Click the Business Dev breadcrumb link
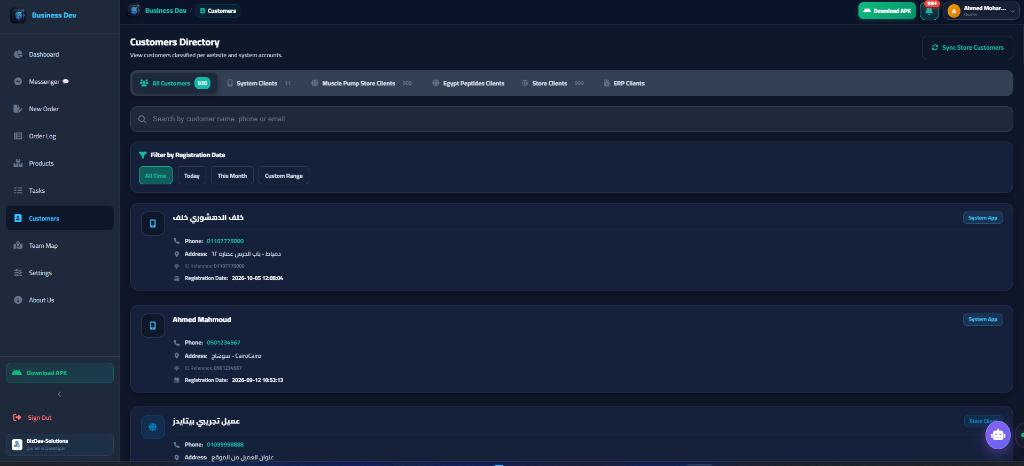The image size is (1024, 466). point(165,10)
